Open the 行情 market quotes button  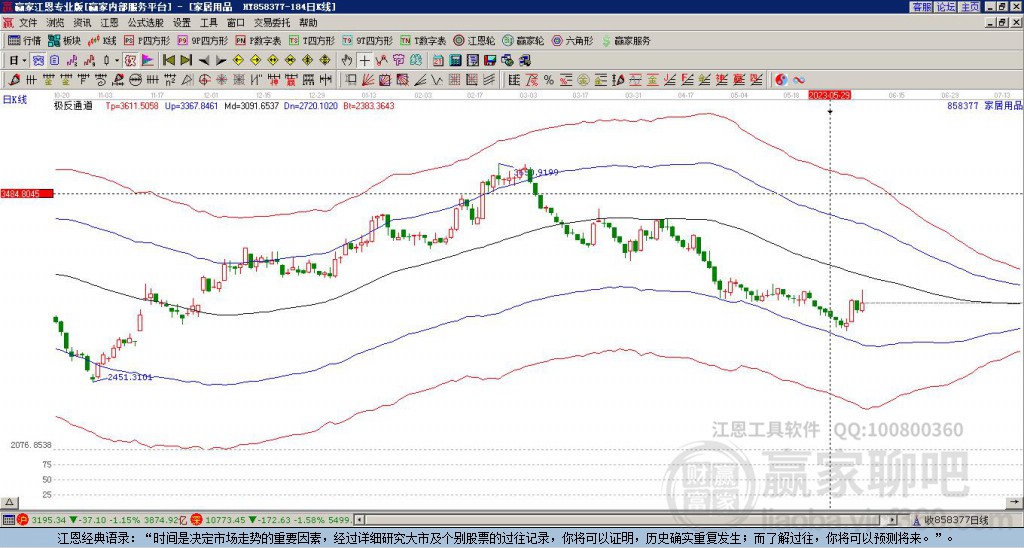point(24,40)
